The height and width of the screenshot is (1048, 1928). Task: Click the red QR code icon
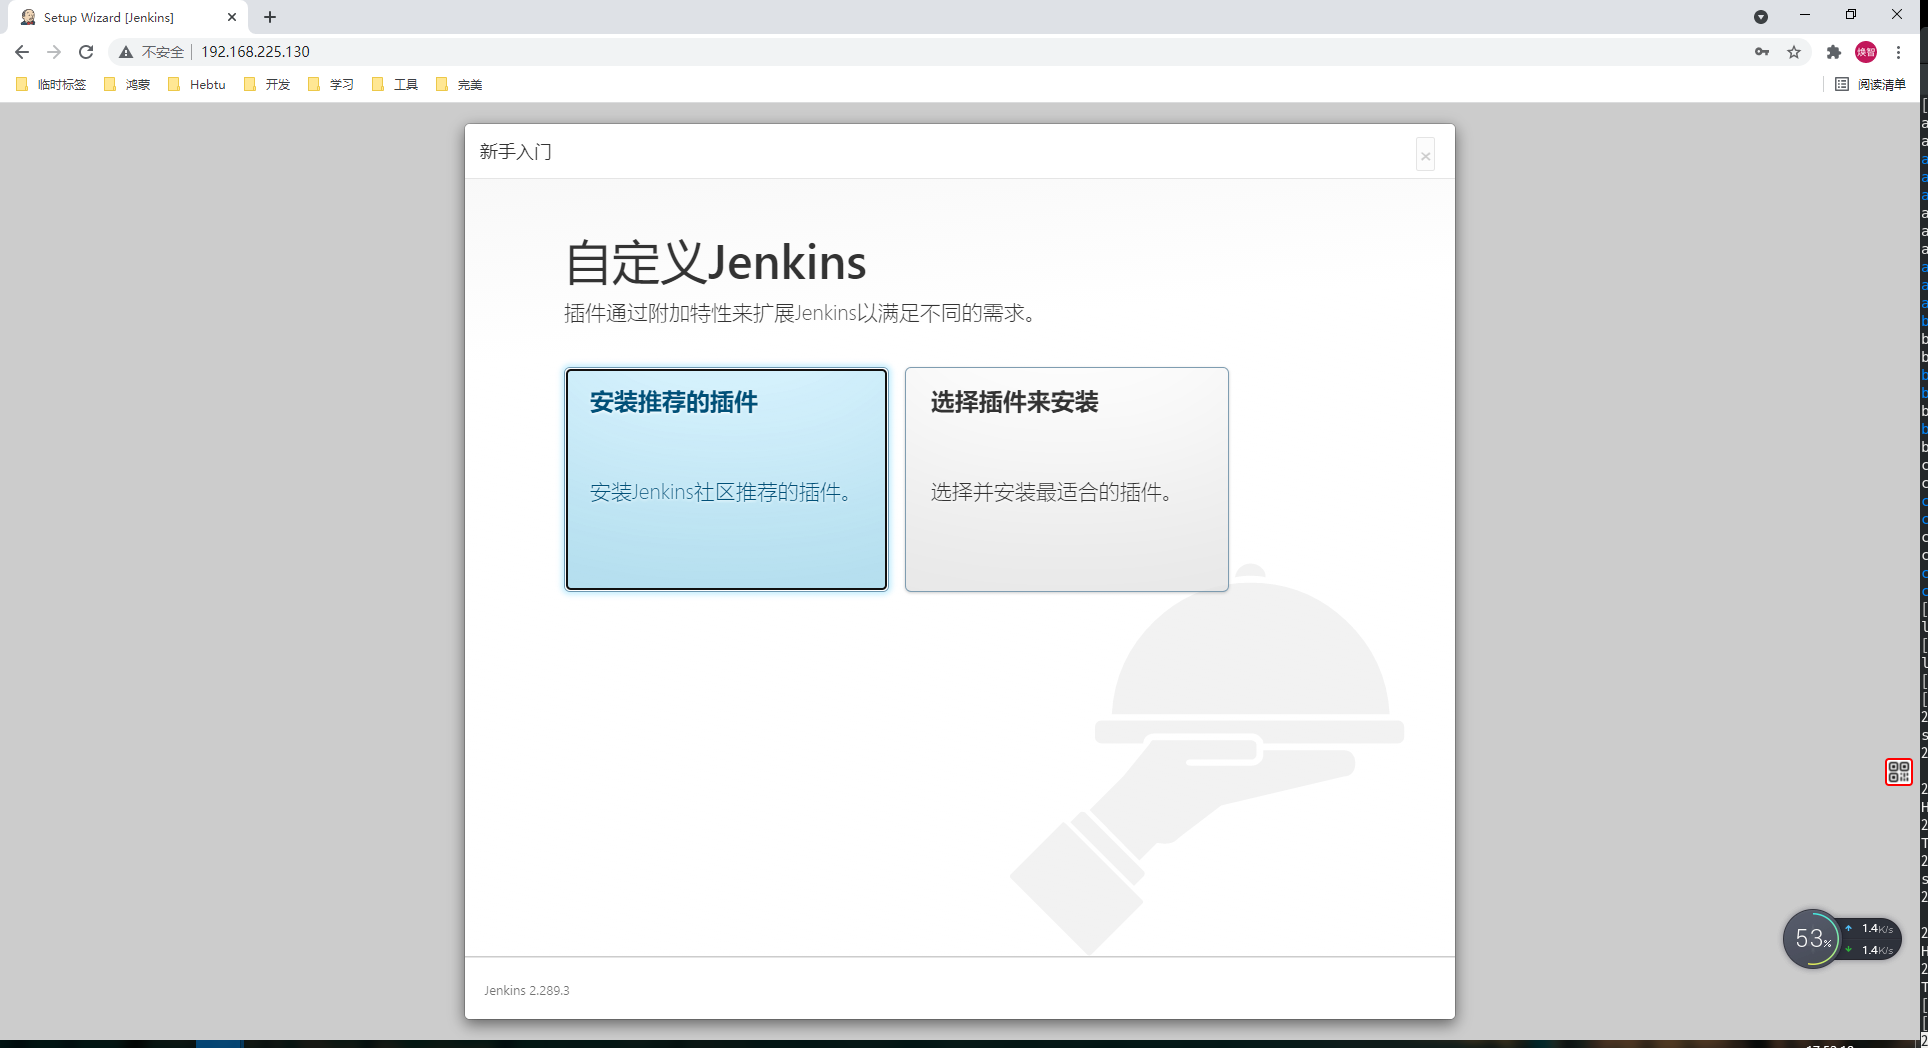click(1899, 772)
